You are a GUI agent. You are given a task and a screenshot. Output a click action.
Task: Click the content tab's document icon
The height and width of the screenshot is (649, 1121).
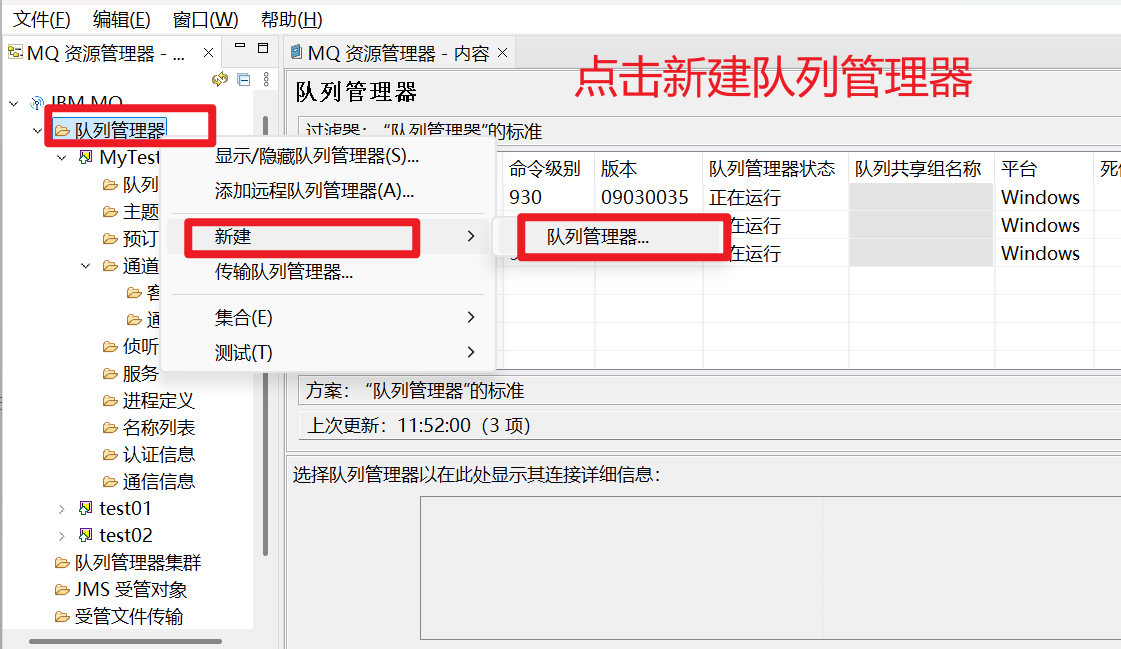[x=296, y=51]
